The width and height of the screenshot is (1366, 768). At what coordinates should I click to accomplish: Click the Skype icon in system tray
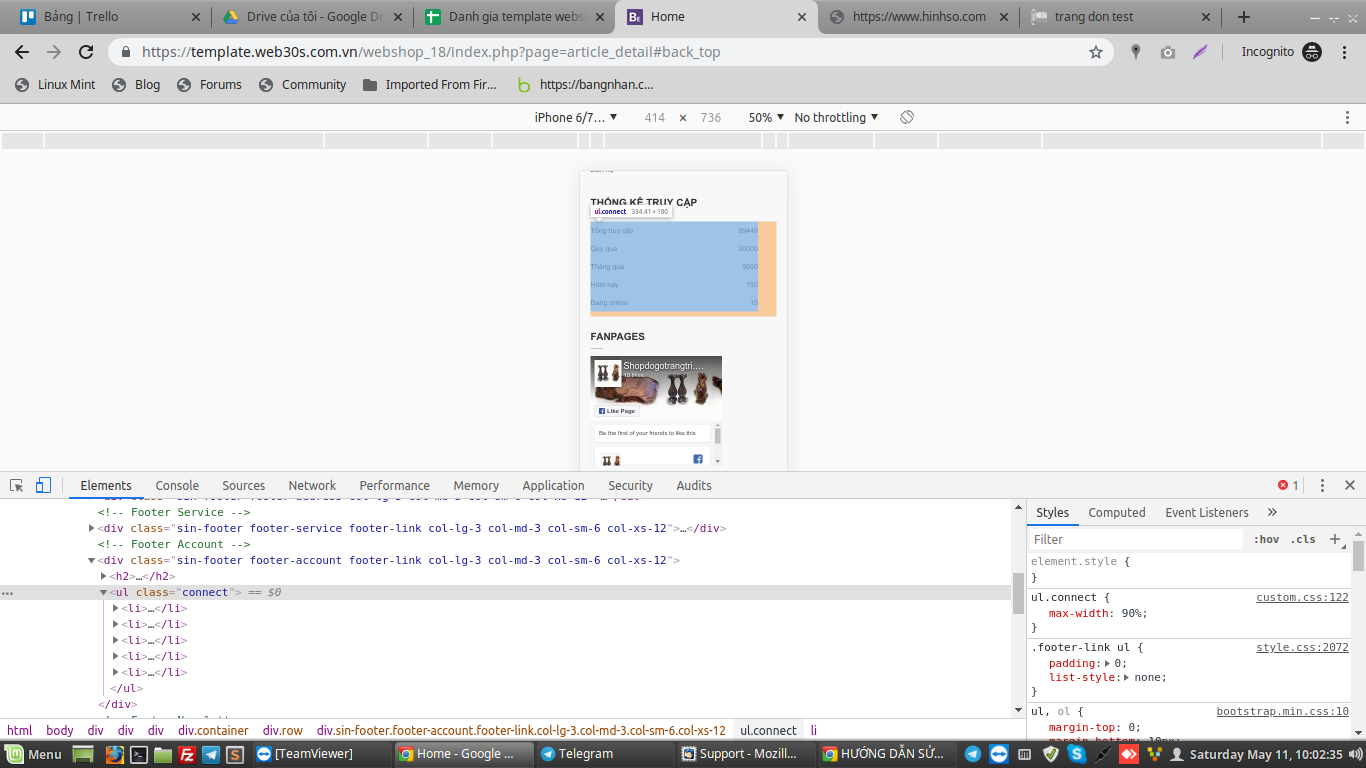pyautogui.click(x=1076, y=754)
